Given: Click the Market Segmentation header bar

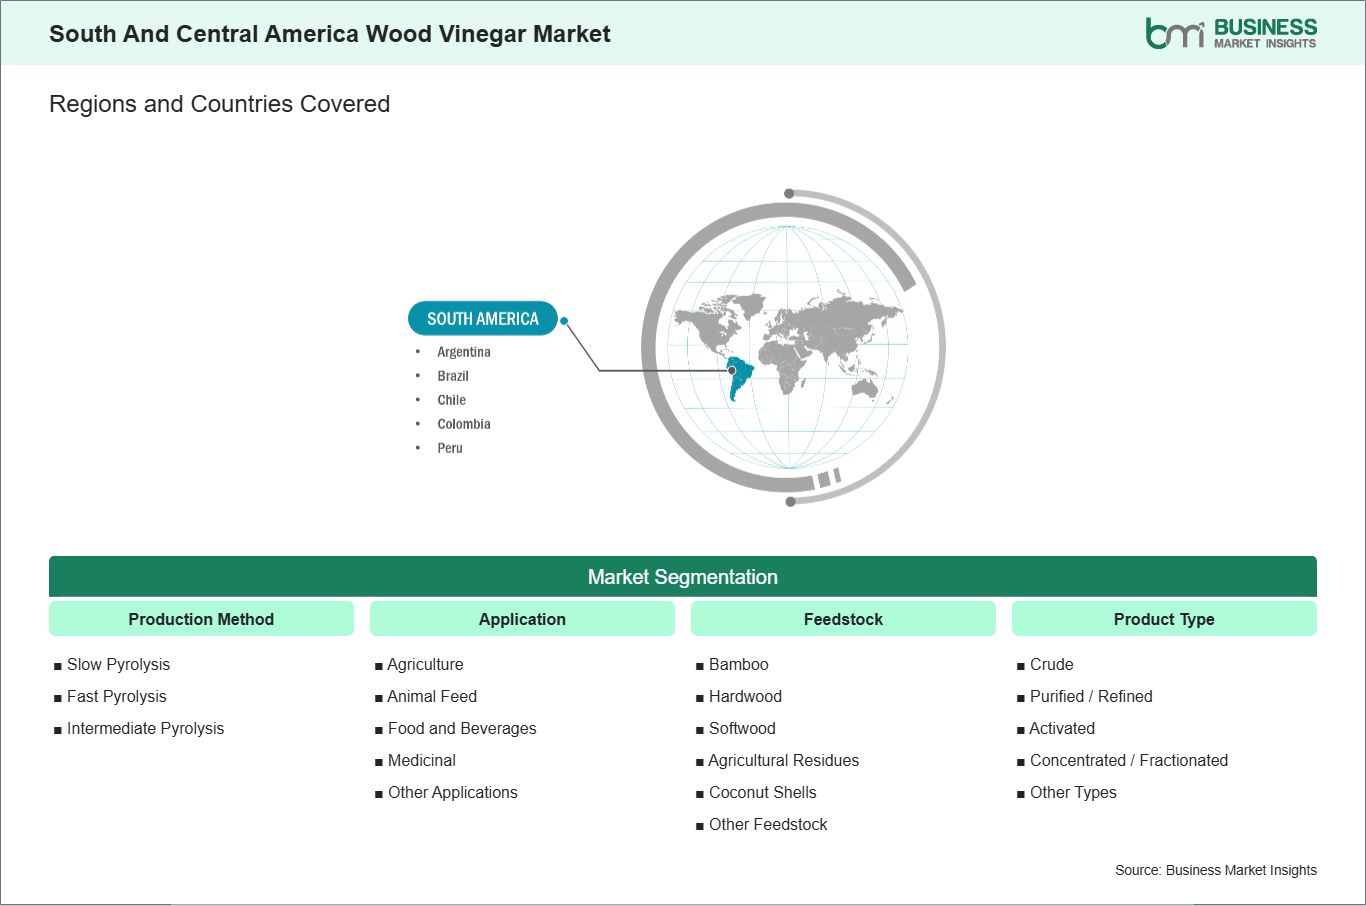Looking at the screenshot, I should (683, 577).
